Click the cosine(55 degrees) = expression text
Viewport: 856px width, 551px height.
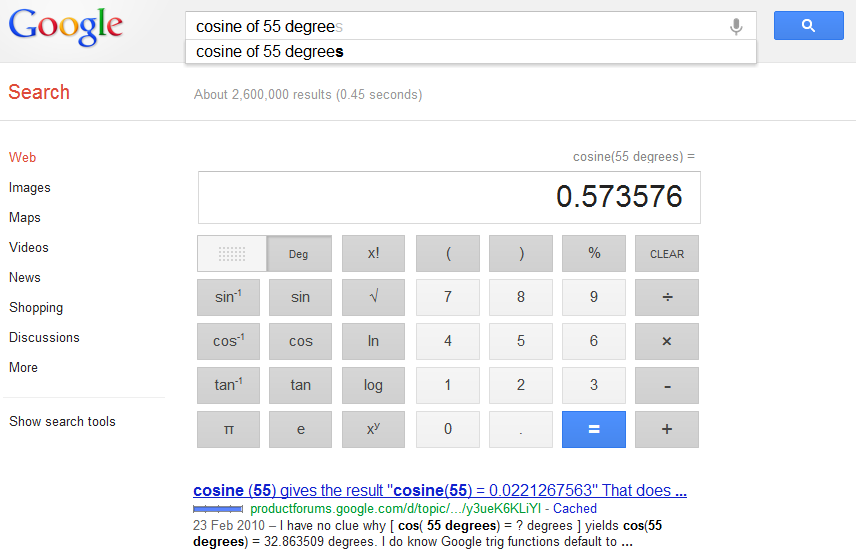634,157
